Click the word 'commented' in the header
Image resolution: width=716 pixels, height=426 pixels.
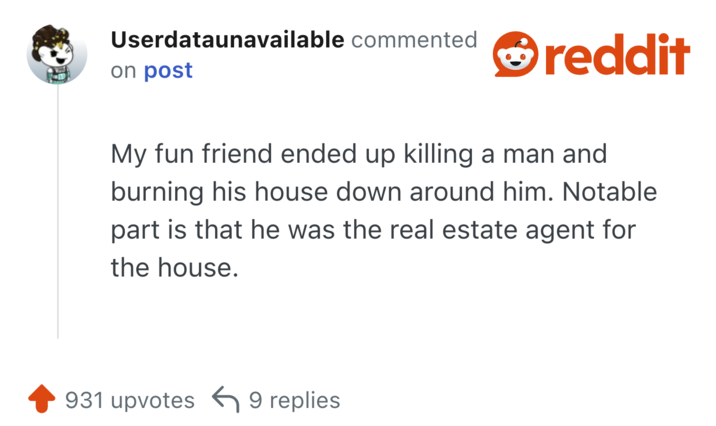click(x=414, y=40)
